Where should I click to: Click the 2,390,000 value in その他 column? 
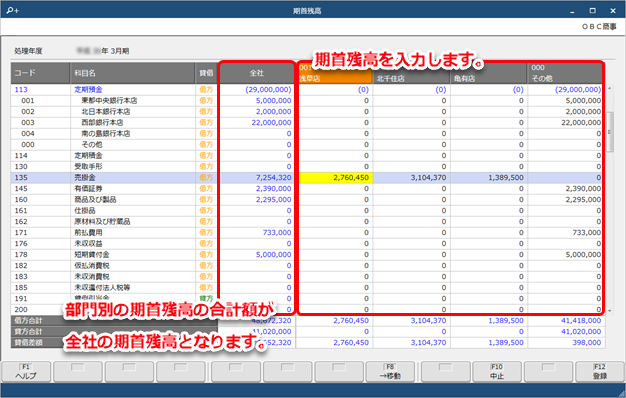click(583, 188)
